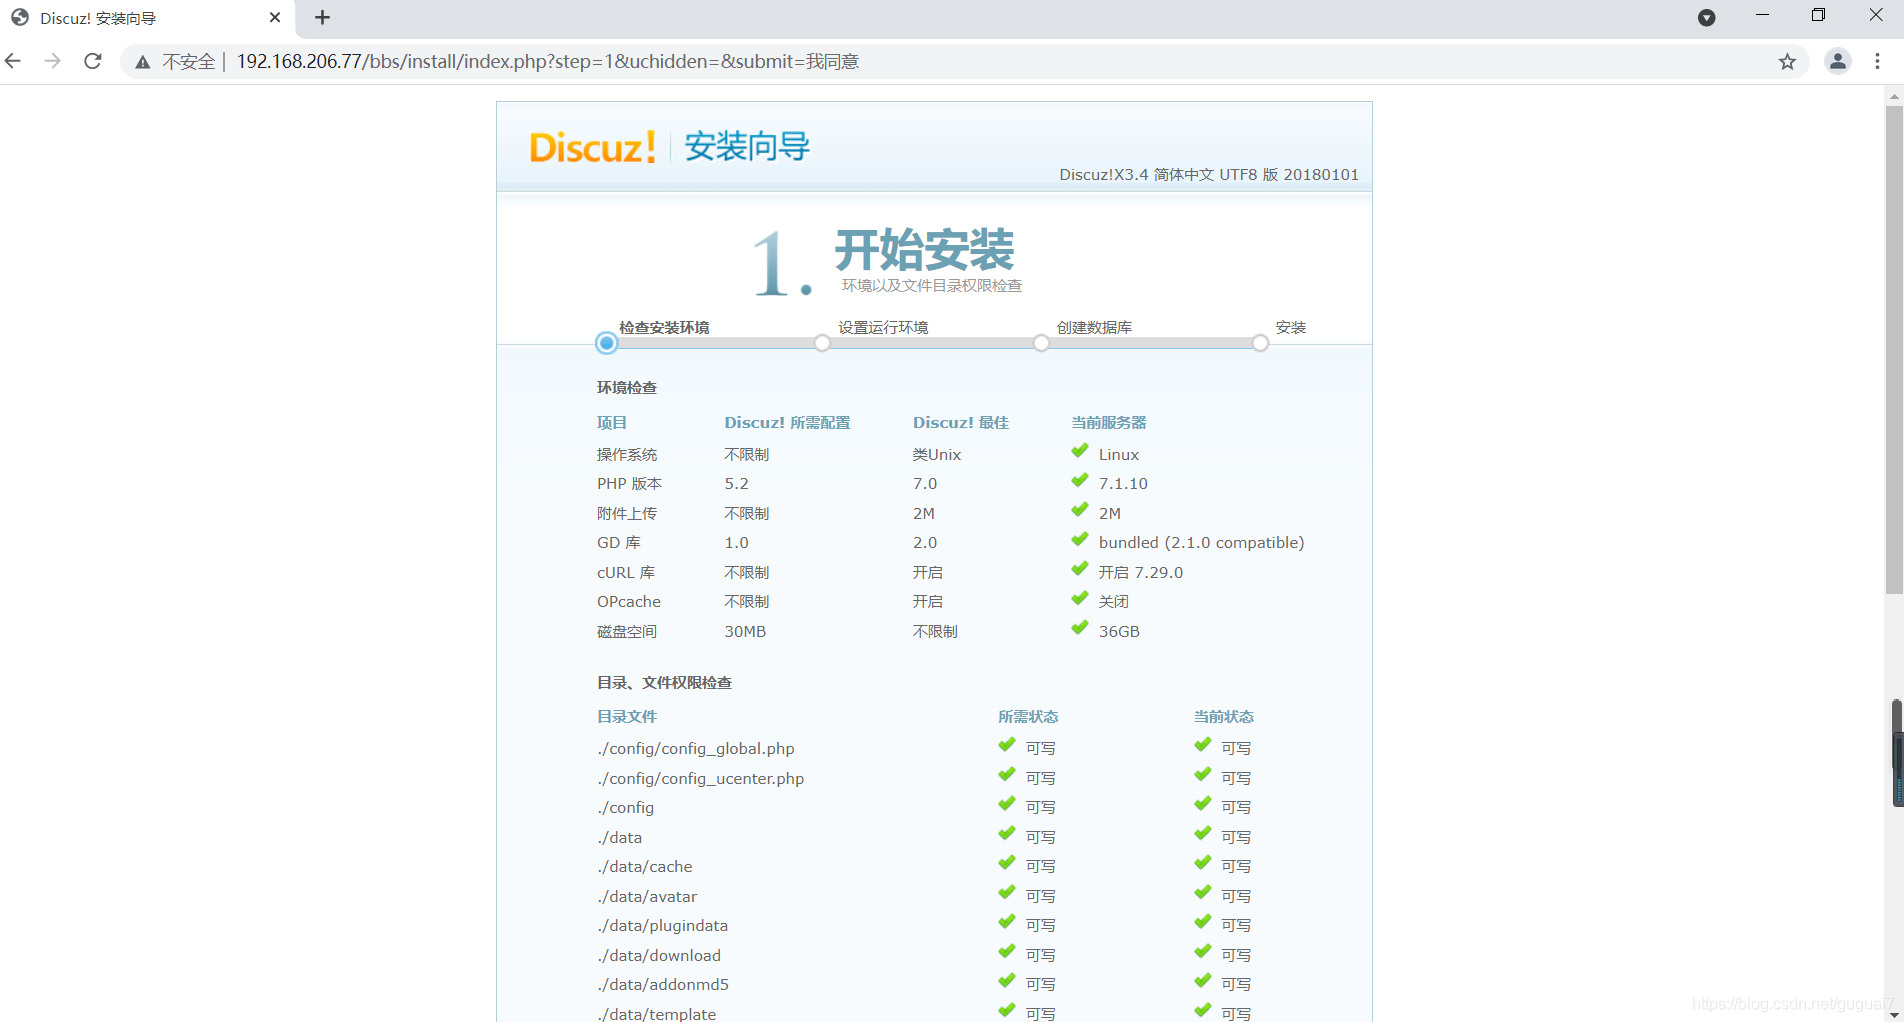
Task: Click 所需状态 check for config_ucenter.php
Action: pos(1007,775)
